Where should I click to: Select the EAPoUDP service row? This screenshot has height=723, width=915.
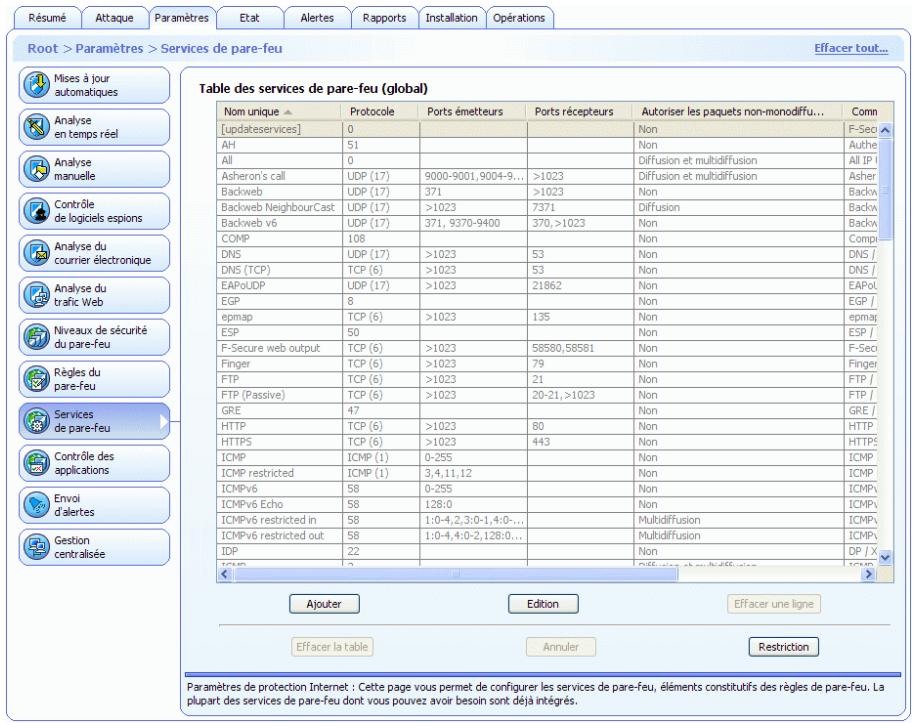pyautogui.click(x=547, y=285)
